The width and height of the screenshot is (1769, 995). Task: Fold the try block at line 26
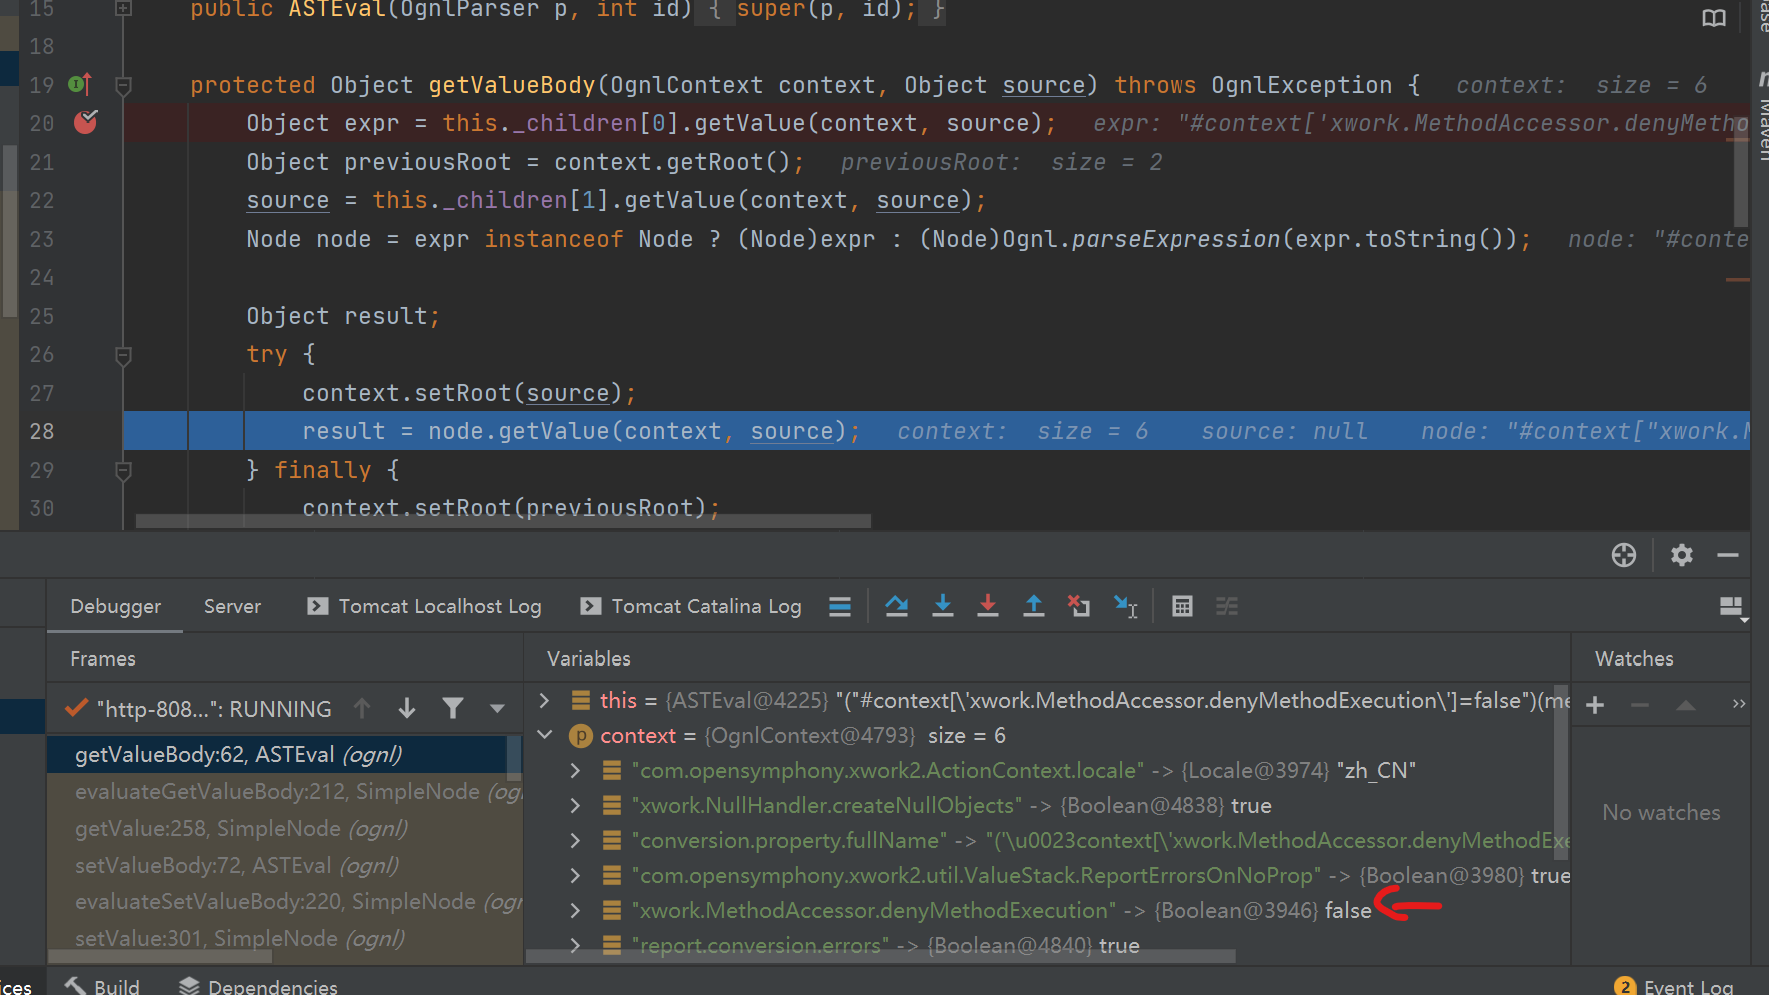[124, 355]
